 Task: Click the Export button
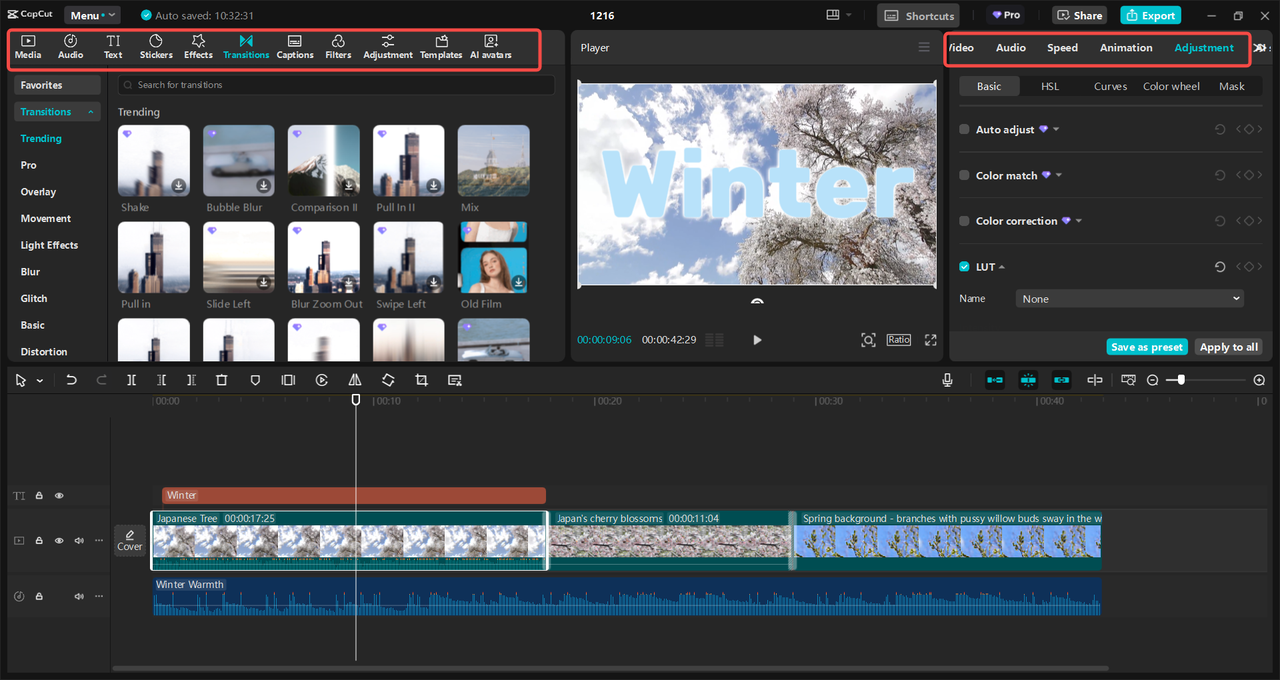pyautogui.click(x=1150, y=15)
